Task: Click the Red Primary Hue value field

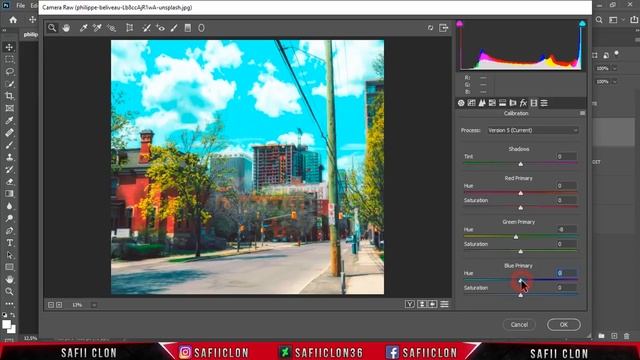Action: pos(567,186)
